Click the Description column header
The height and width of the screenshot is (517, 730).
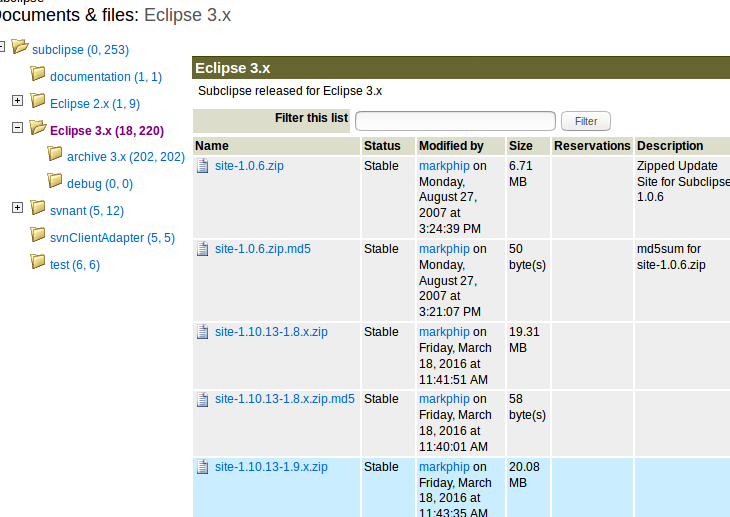tap(682, 146)
